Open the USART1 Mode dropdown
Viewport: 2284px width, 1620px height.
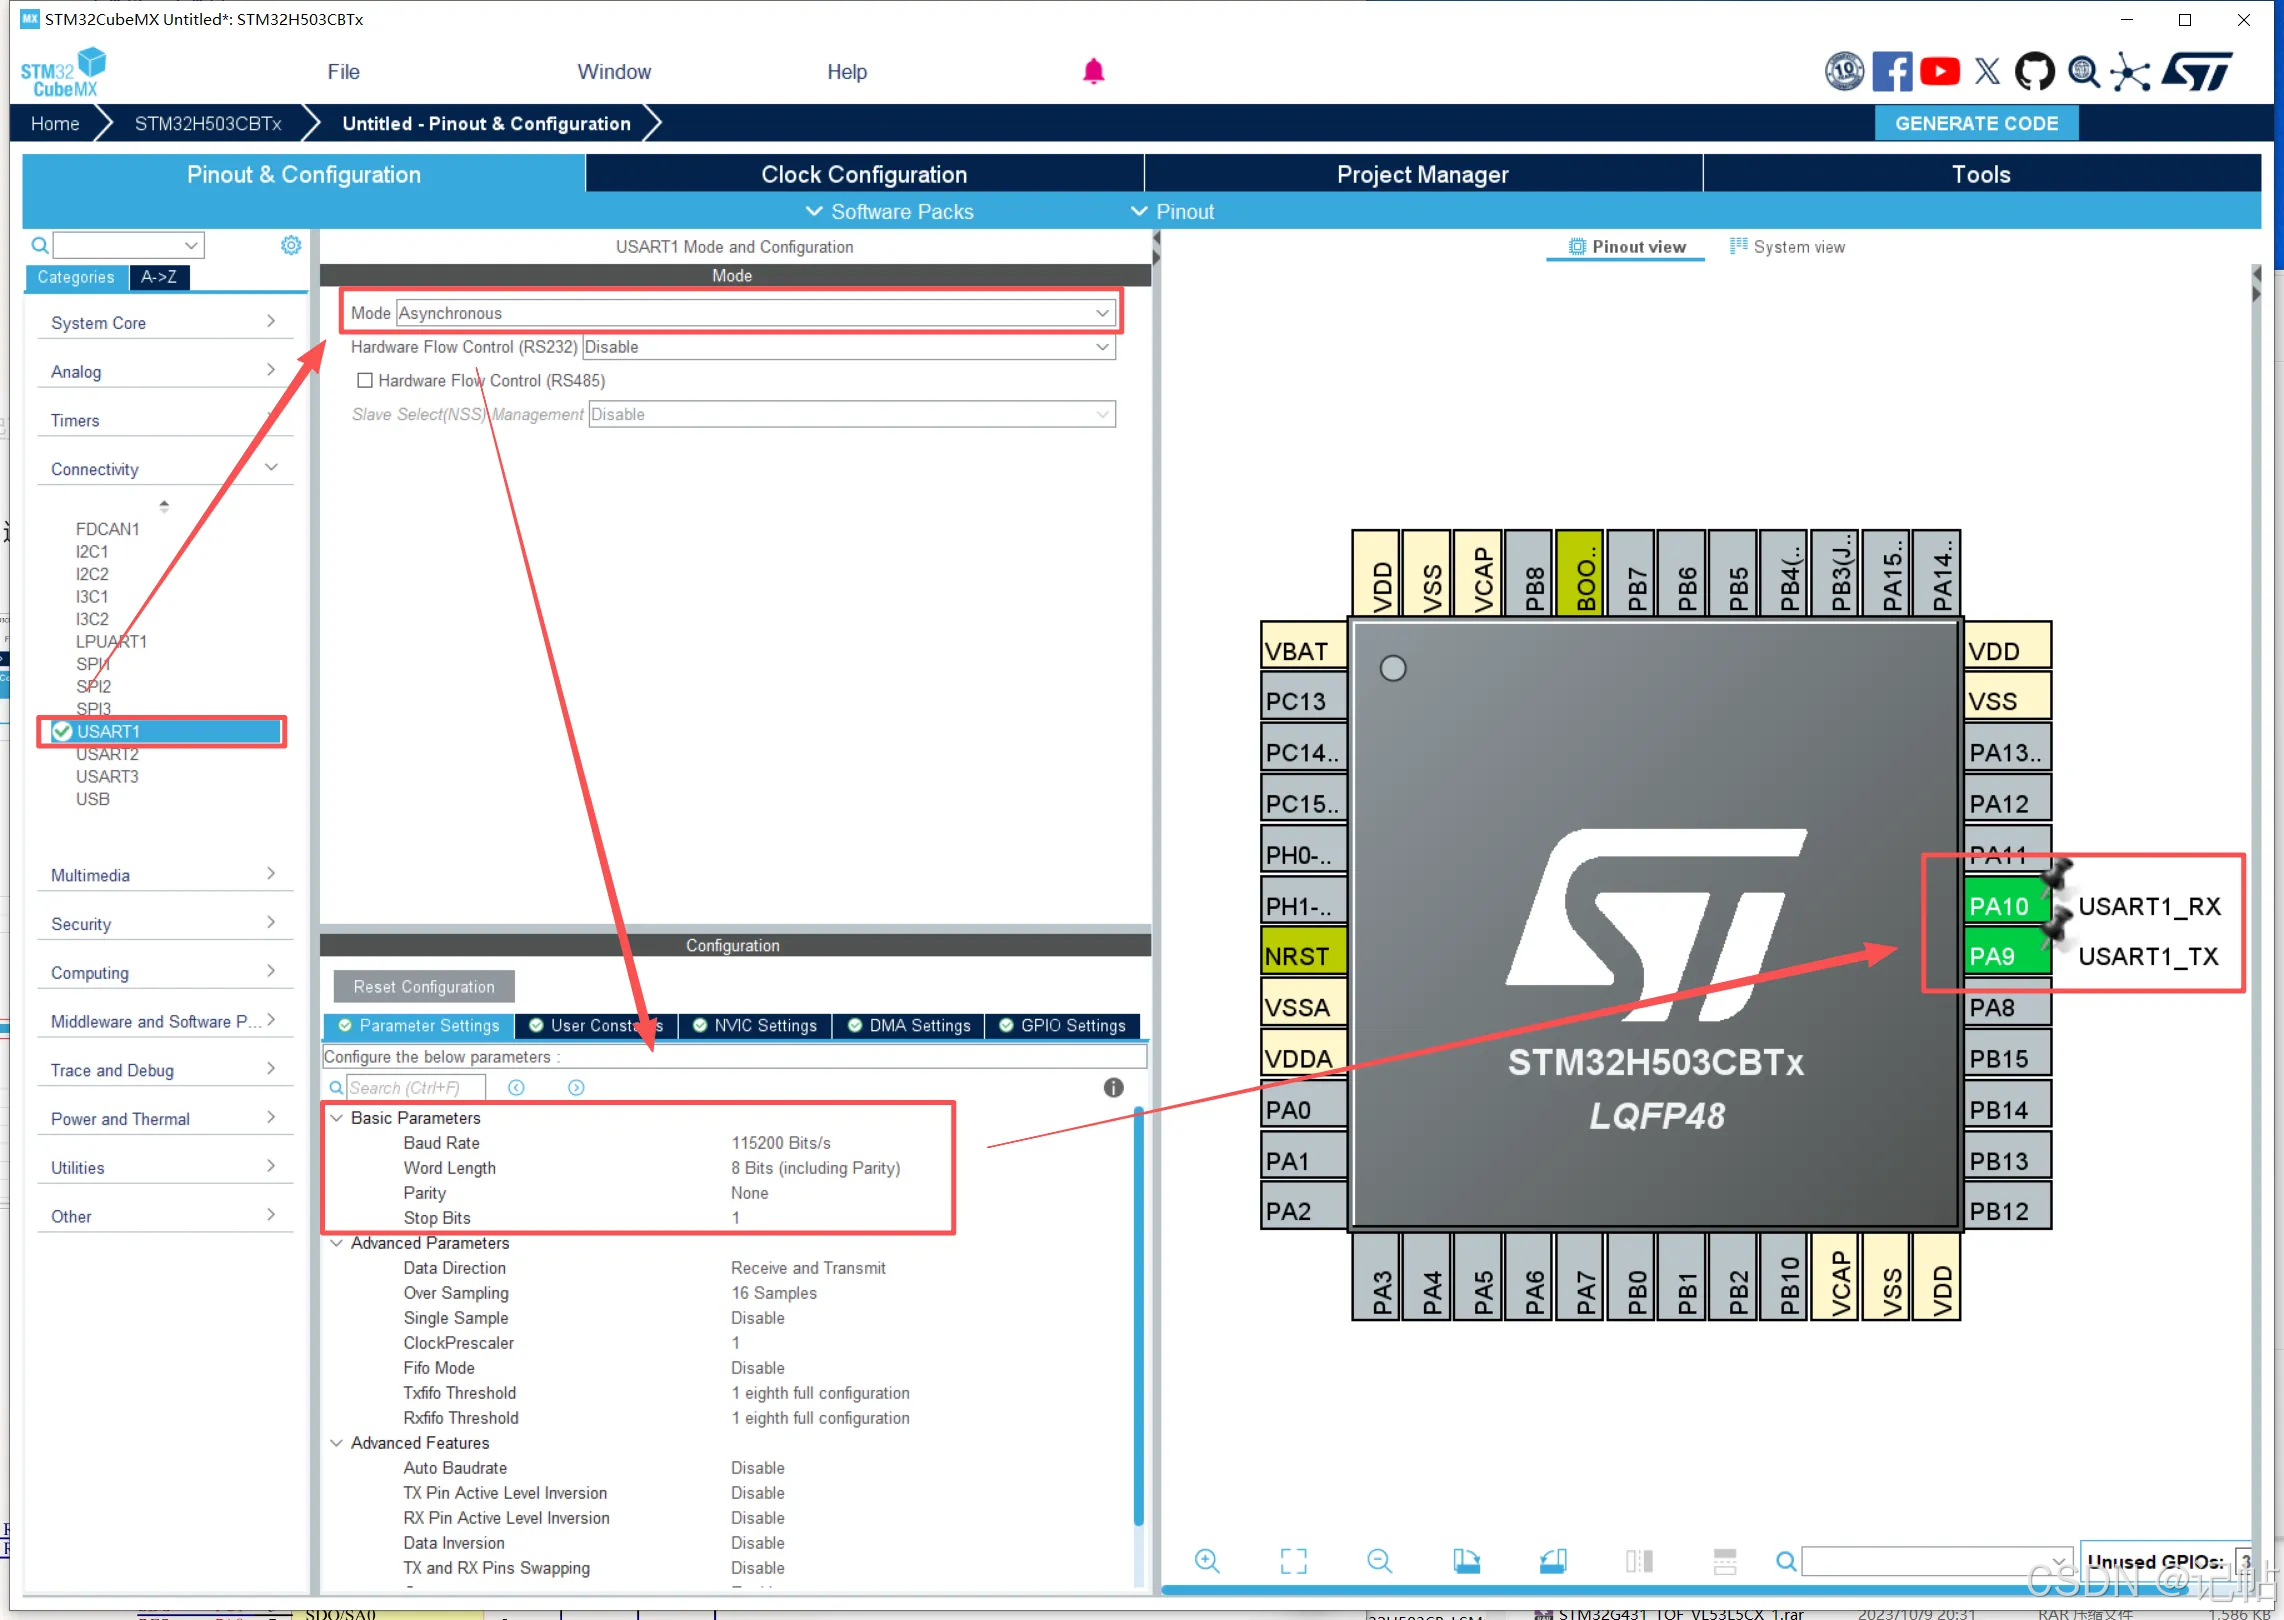[x=1102, y=313]
